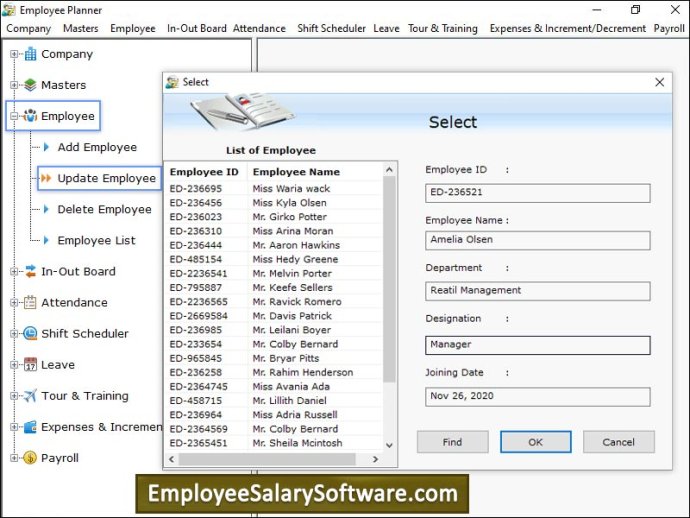The width and height of the screenshot is (690, 518).
Task: Open the Attendance menu
Action: [x=259, y=29]
